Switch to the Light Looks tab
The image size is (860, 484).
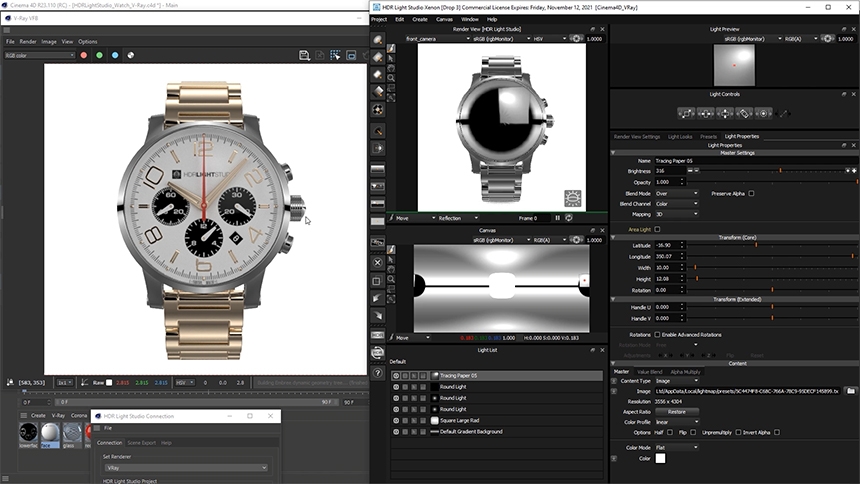(x=680, y=137)
